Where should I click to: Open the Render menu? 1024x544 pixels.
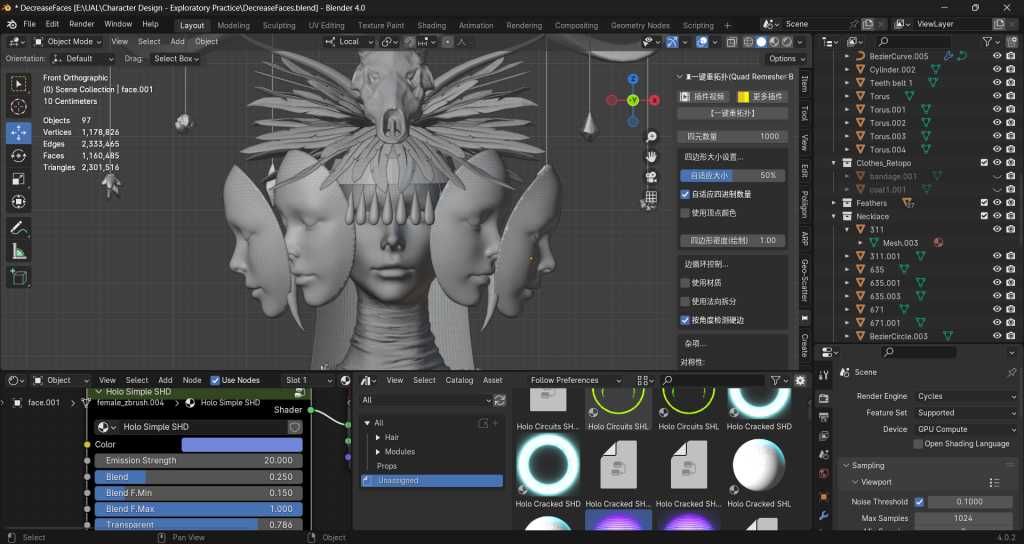[82, 24]
